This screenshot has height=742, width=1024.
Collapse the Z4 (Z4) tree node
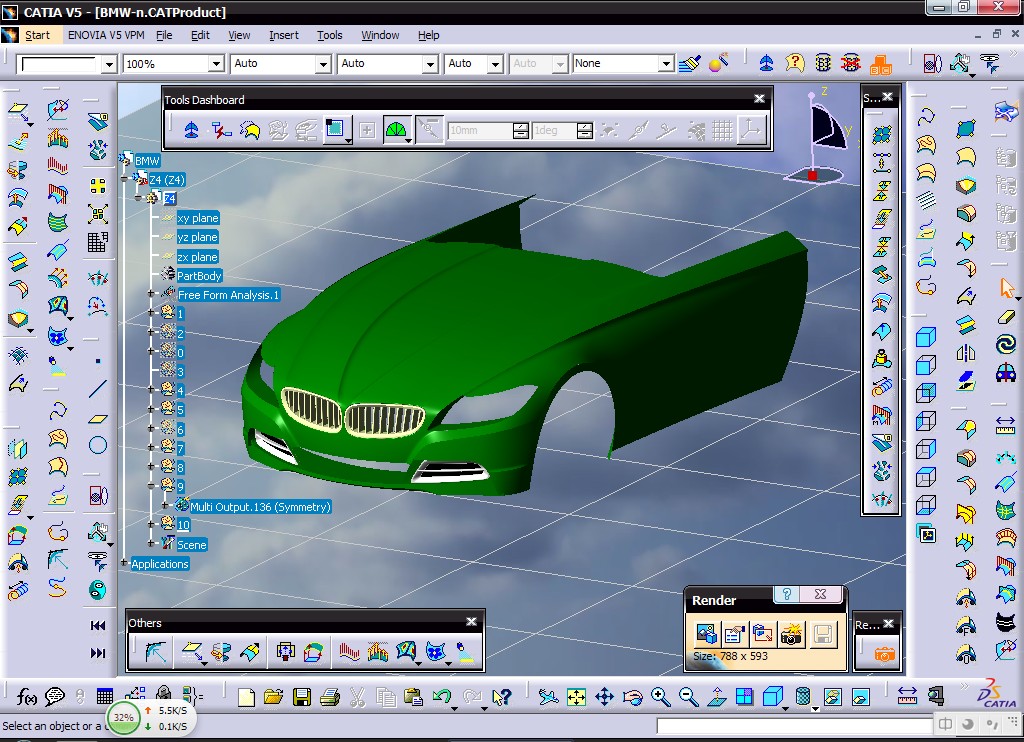click(x=125, y=178)
